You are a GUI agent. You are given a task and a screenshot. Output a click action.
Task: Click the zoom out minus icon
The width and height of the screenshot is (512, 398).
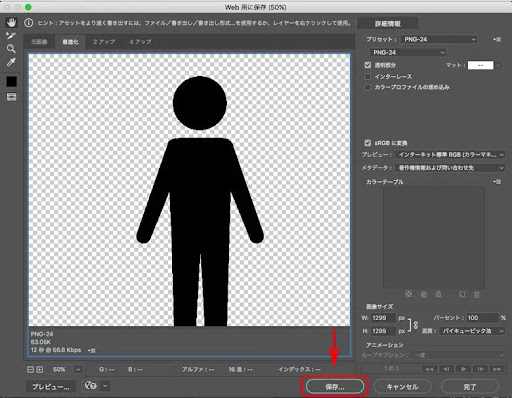30,369
